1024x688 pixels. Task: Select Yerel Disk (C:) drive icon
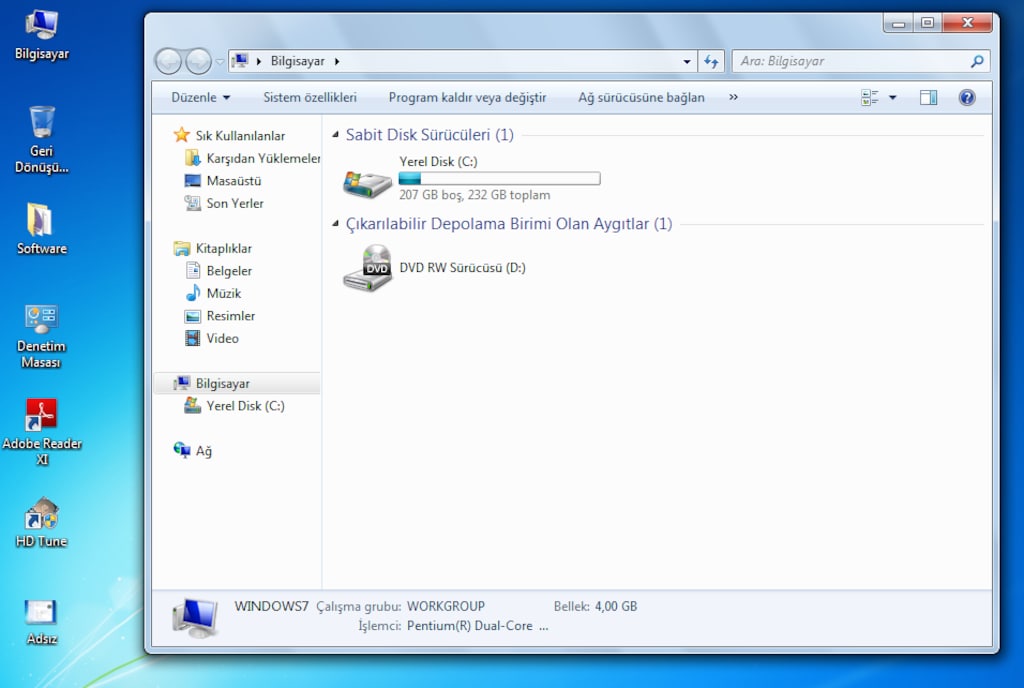(368, 183)
